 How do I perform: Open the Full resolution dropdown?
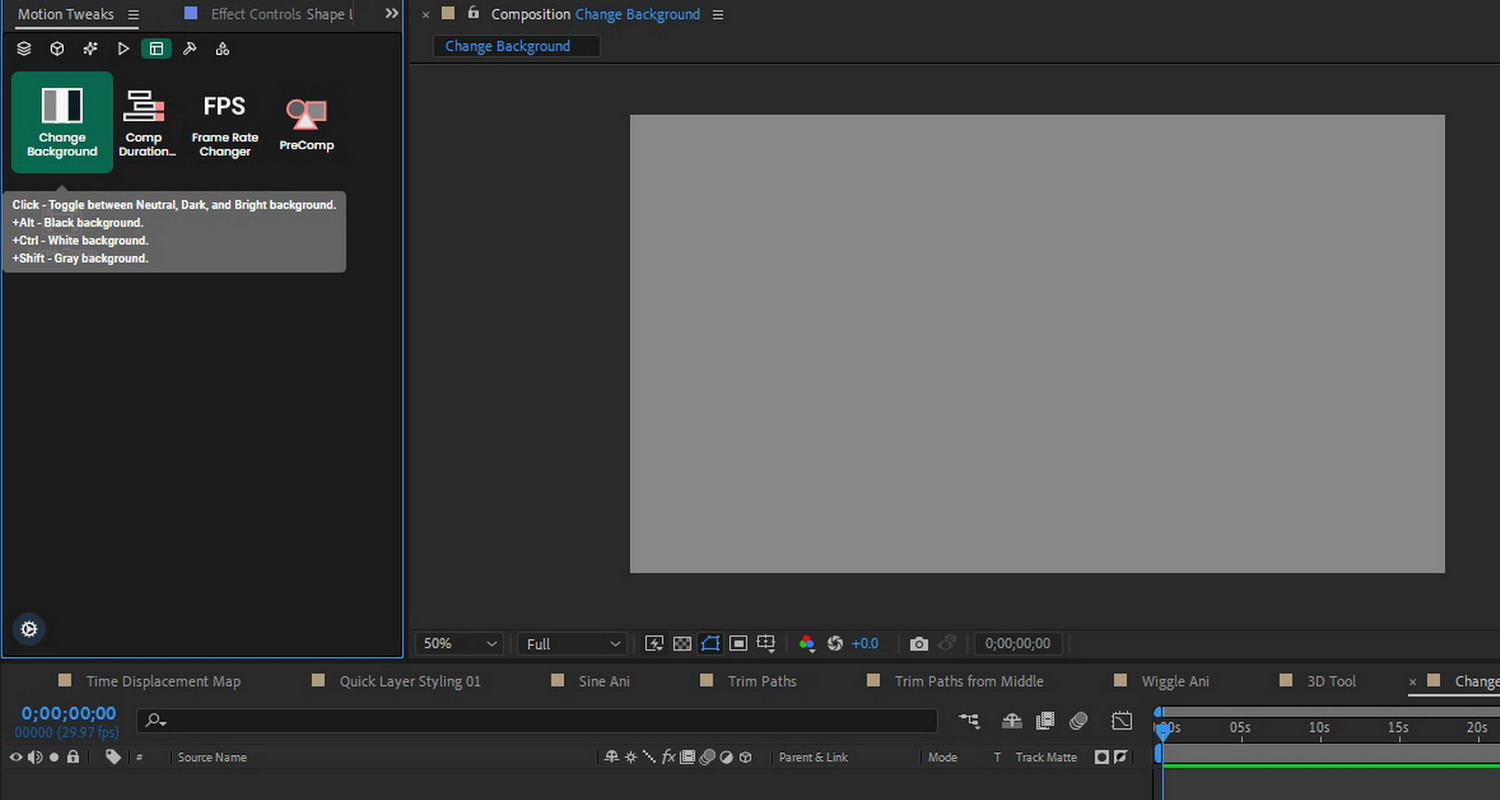[x=573, y=644]
